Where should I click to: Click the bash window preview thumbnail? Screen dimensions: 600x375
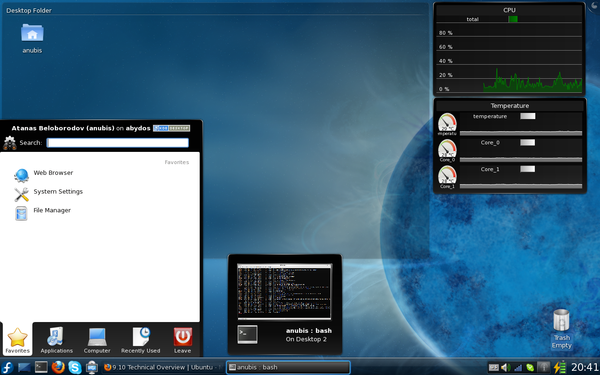pos(285,291)
